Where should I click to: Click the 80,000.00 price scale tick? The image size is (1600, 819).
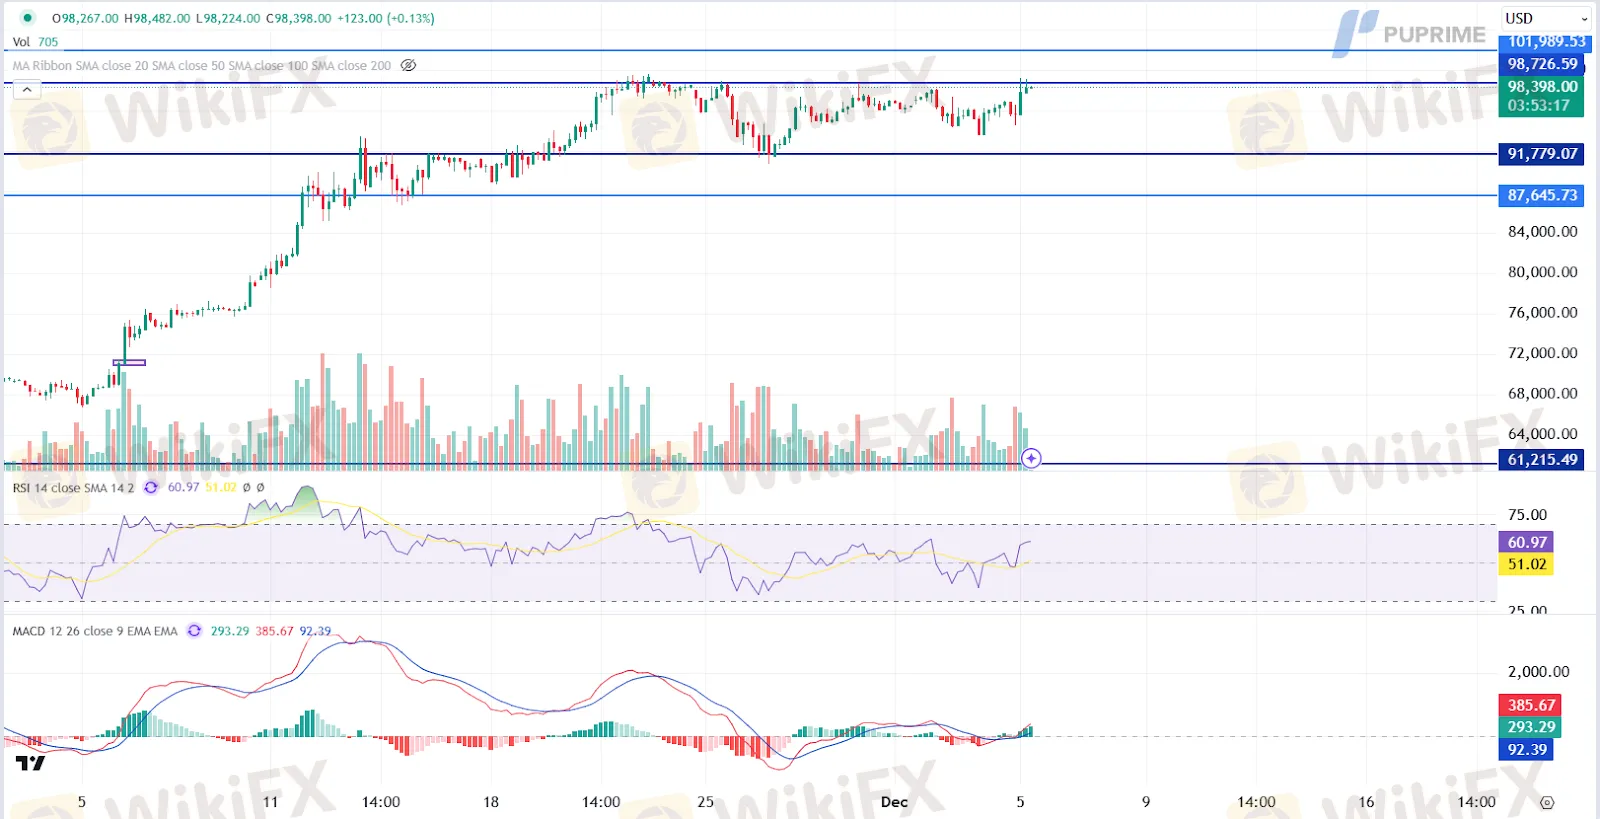pyautogui.click(x=1542, y=272)
